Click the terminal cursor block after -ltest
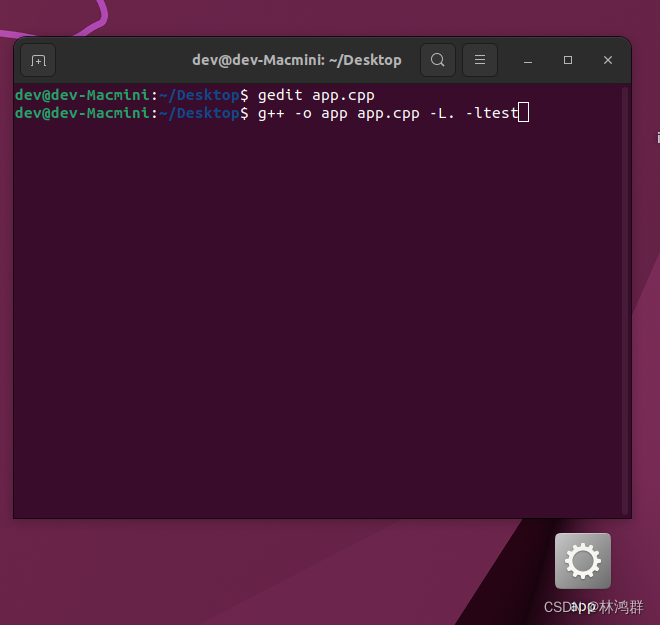Screen dimensions: 660x625 pos(524,113)
